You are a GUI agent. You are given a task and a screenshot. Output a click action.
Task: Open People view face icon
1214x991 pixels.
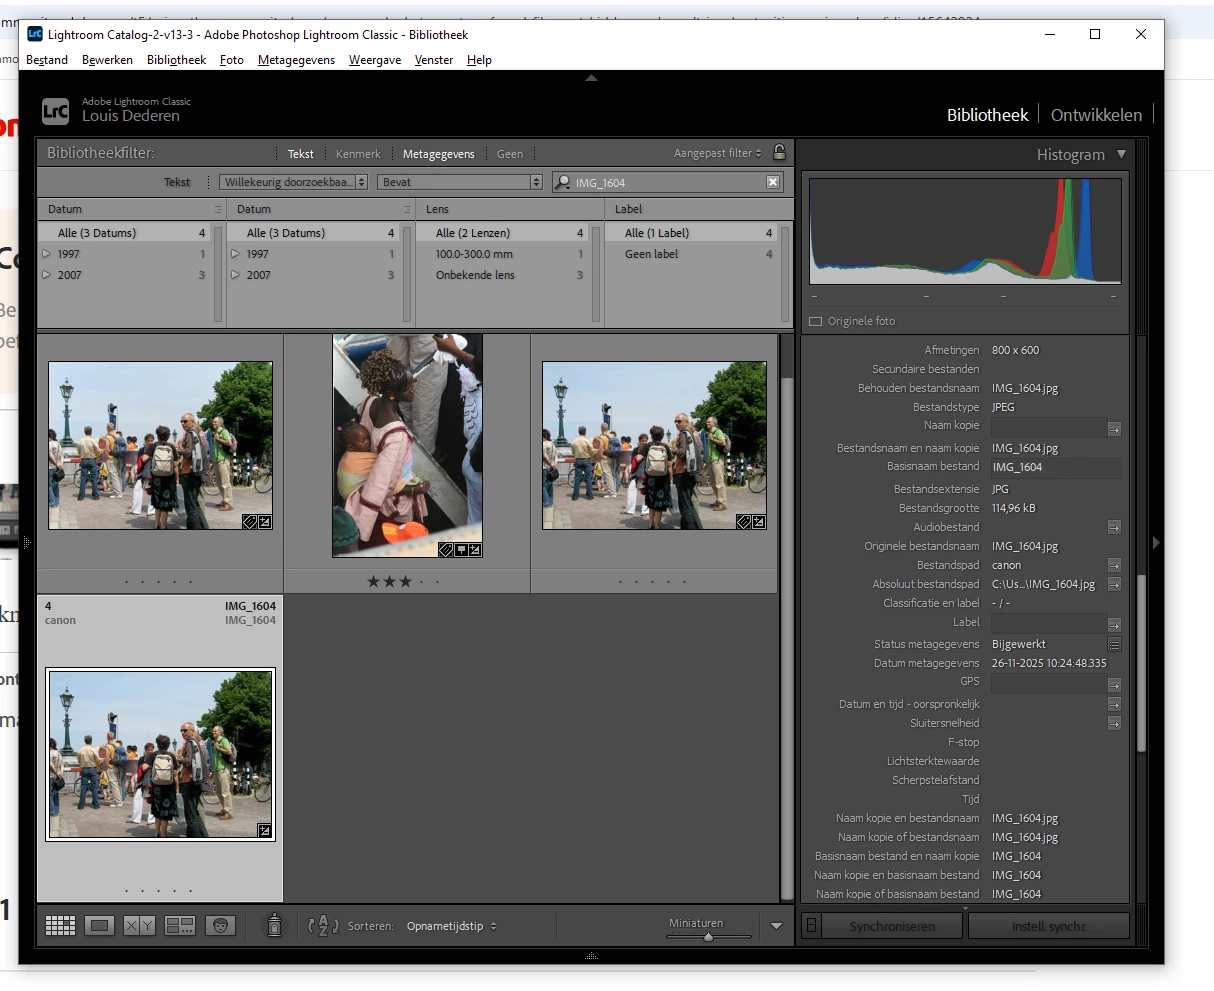220,926
